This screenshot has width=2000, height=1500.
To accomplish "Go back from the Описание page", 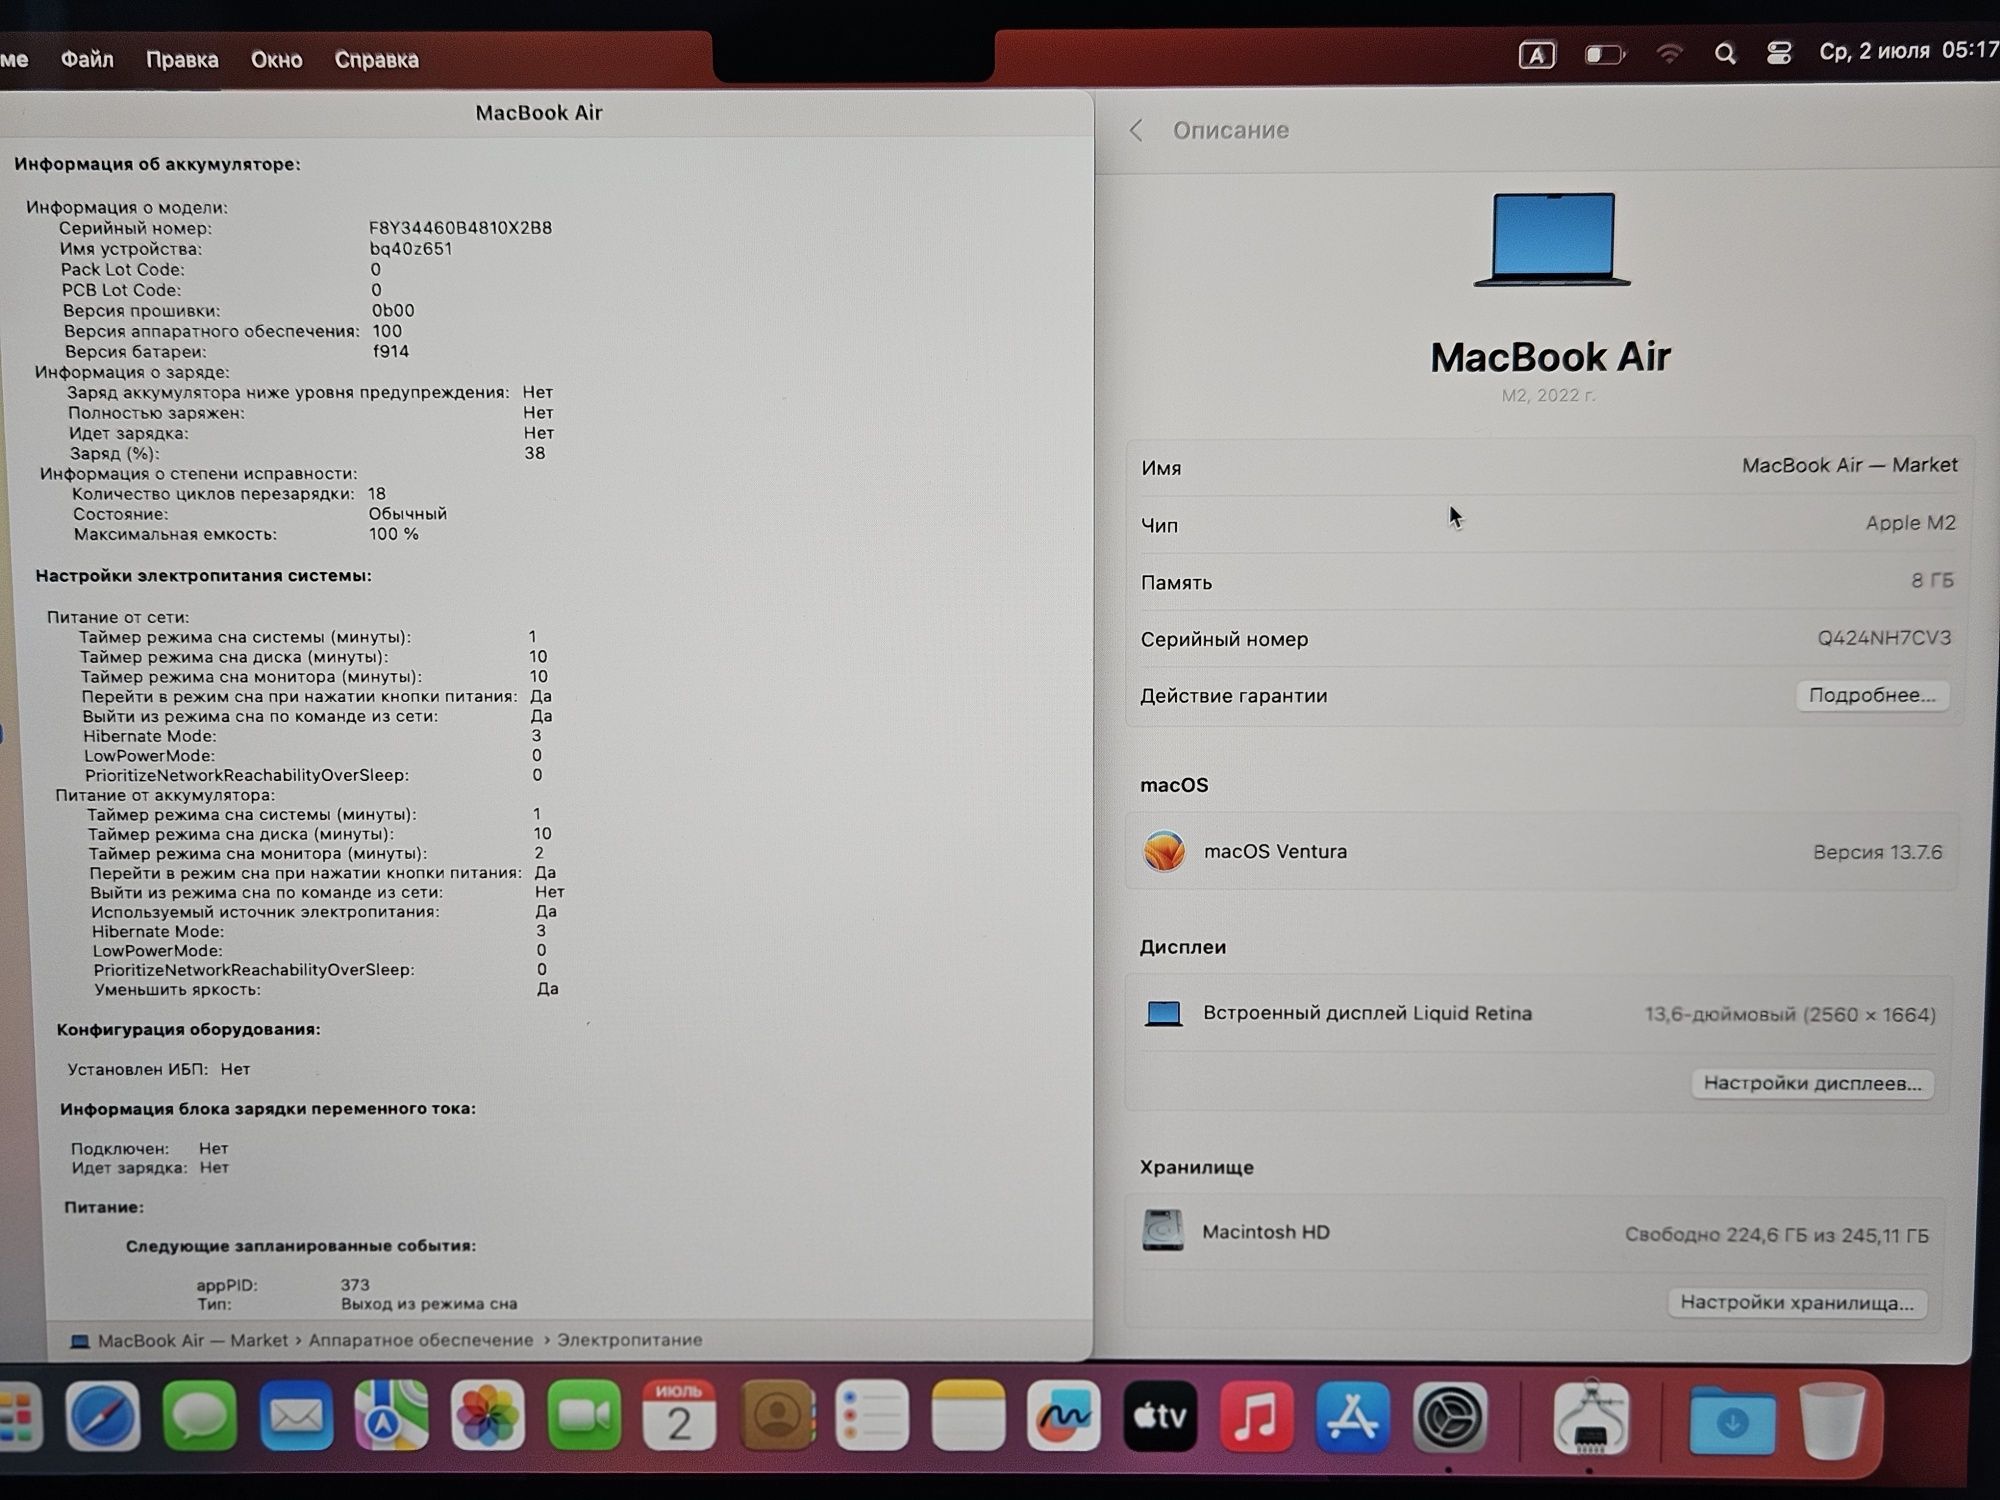I will 1136,130.
